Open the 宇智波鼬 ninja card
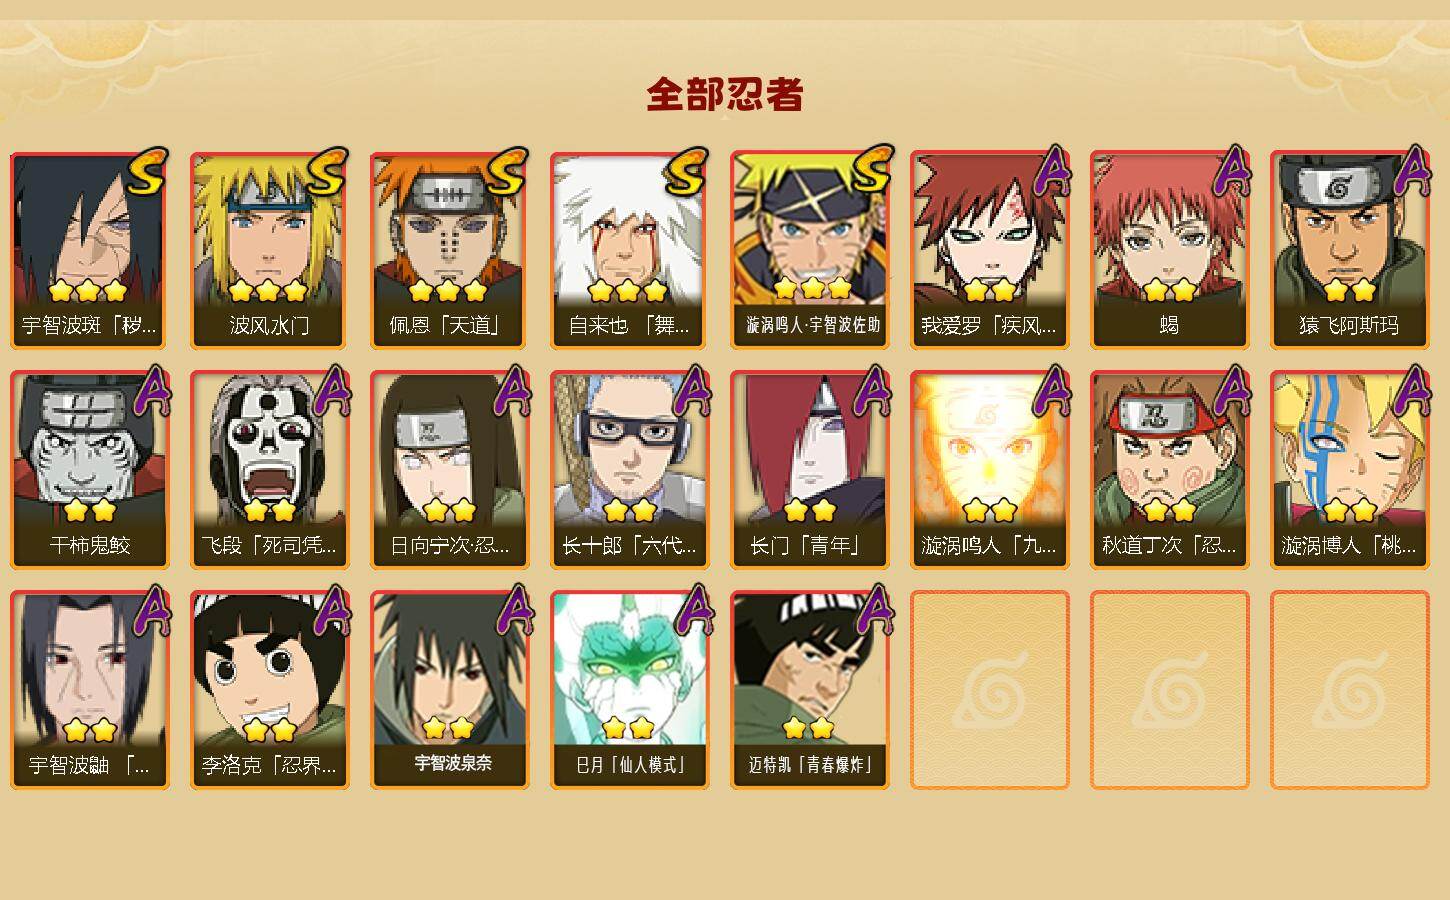 [90, 690]
